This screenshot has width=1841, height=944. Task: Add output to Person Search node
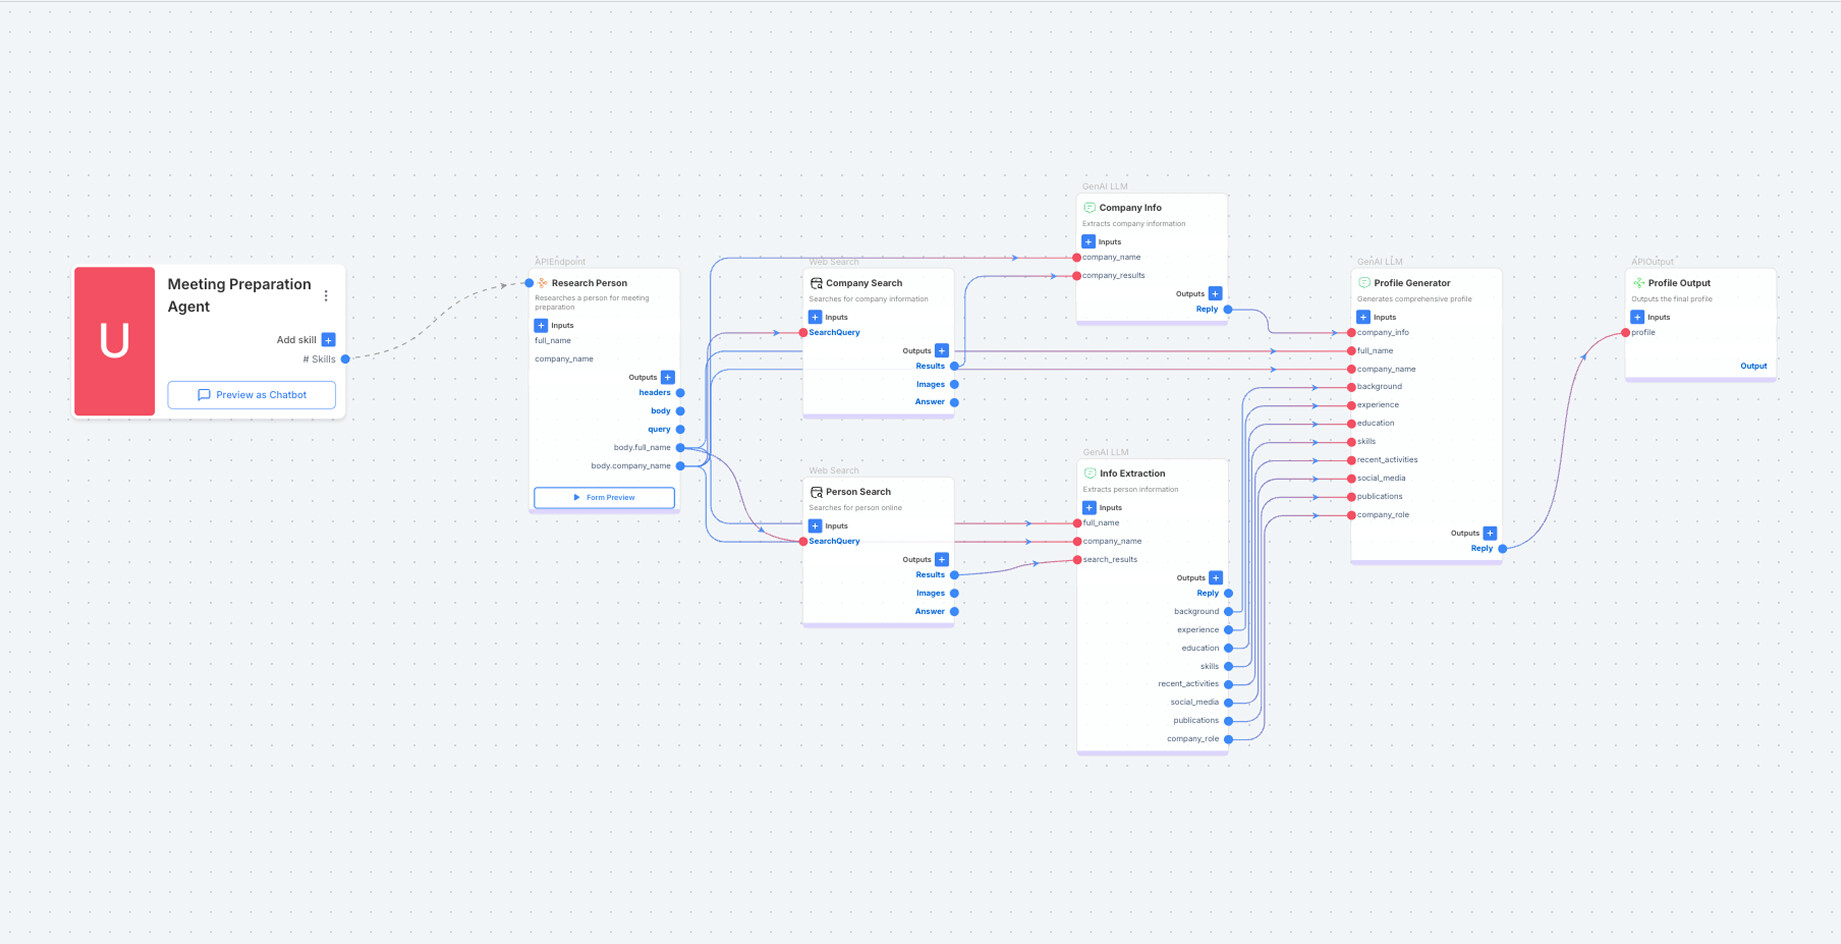click(942, 560)
